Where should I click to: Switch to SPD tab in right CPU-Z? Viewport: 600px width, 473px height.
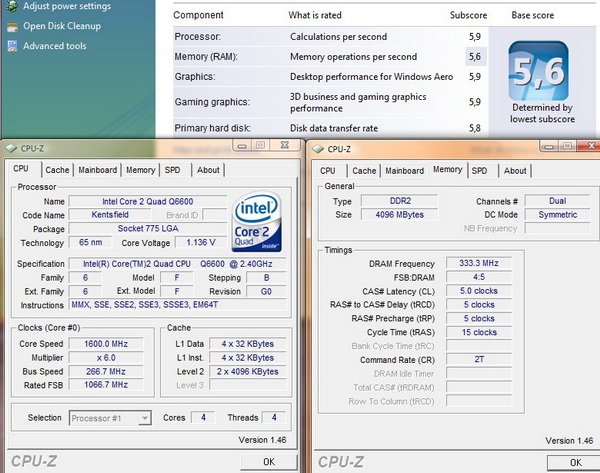479,171
